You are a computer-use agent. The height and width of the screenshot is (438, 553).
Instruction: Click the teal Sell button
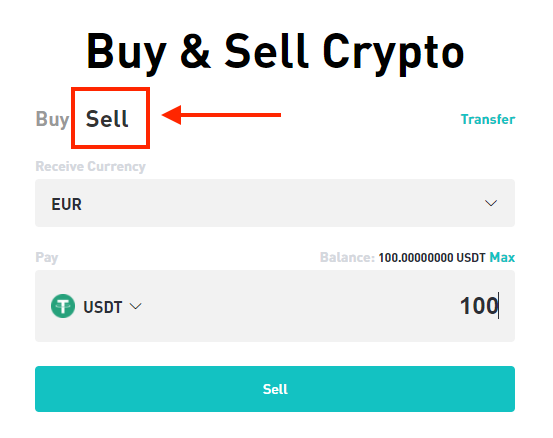pyautogui.click(x=275, y=389)
